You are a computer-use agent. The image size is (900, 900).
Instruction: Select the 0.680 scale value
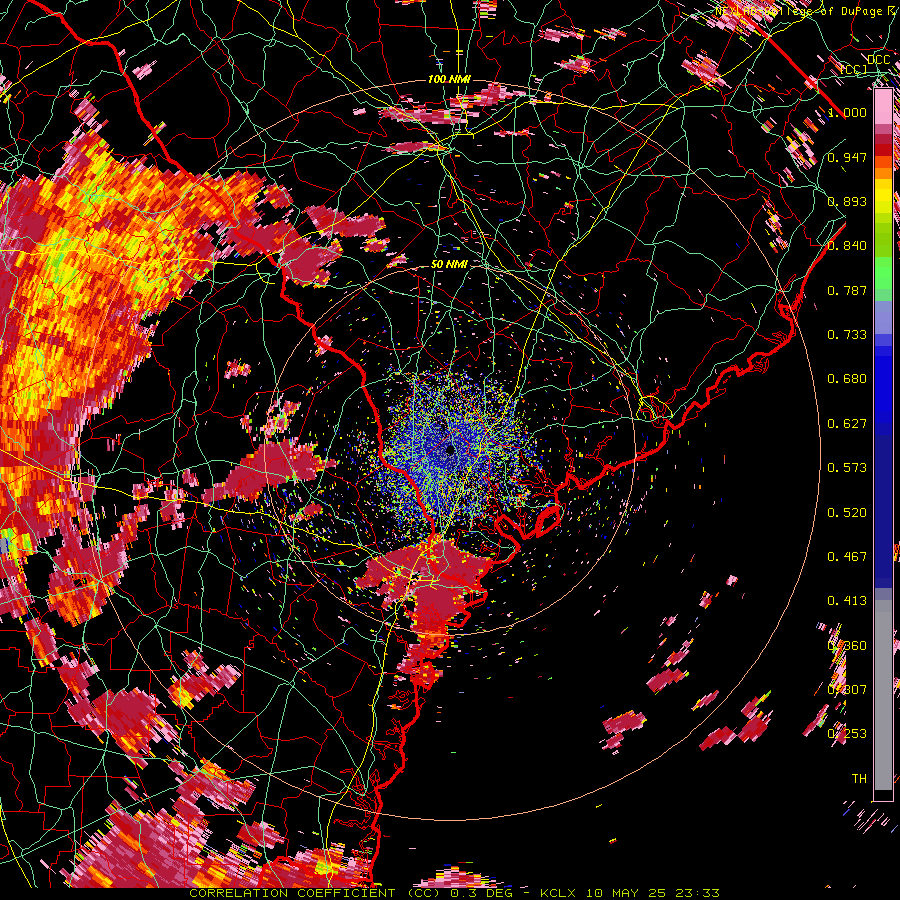pos(847,379)
